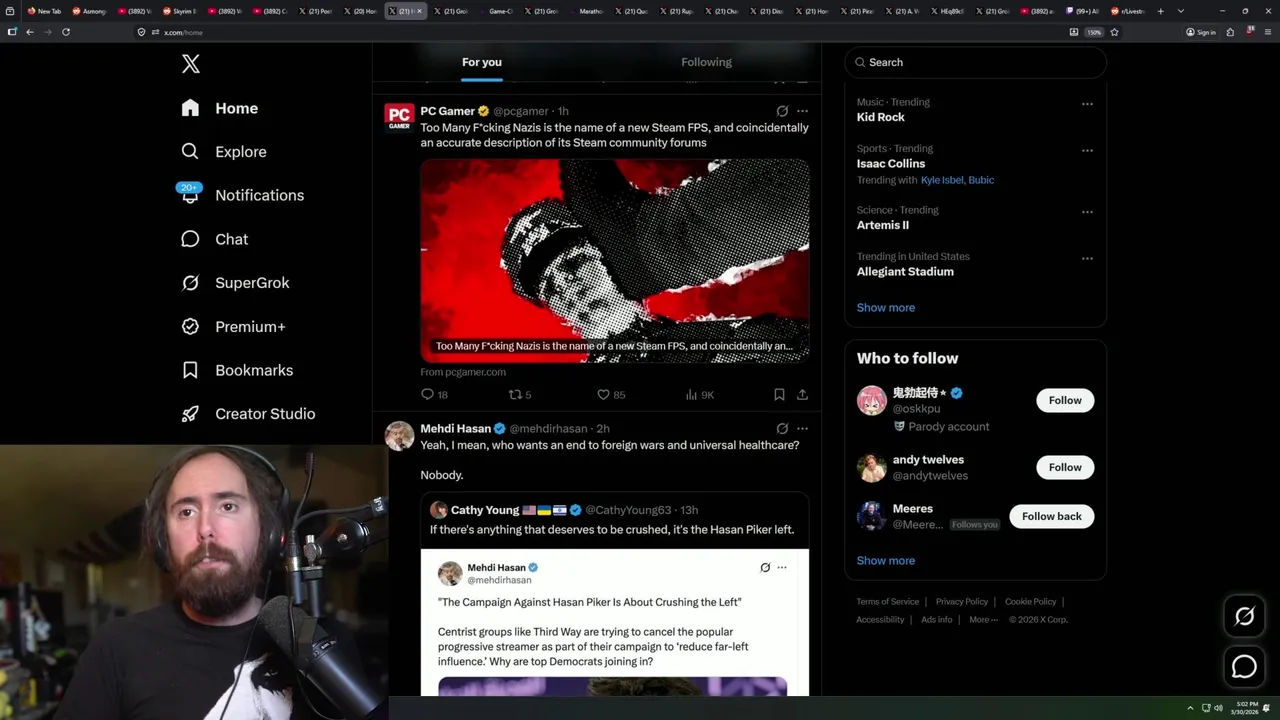Click the Search input field
The width and height of the screenshot is (1280, 720).
(x=975, y=62)
